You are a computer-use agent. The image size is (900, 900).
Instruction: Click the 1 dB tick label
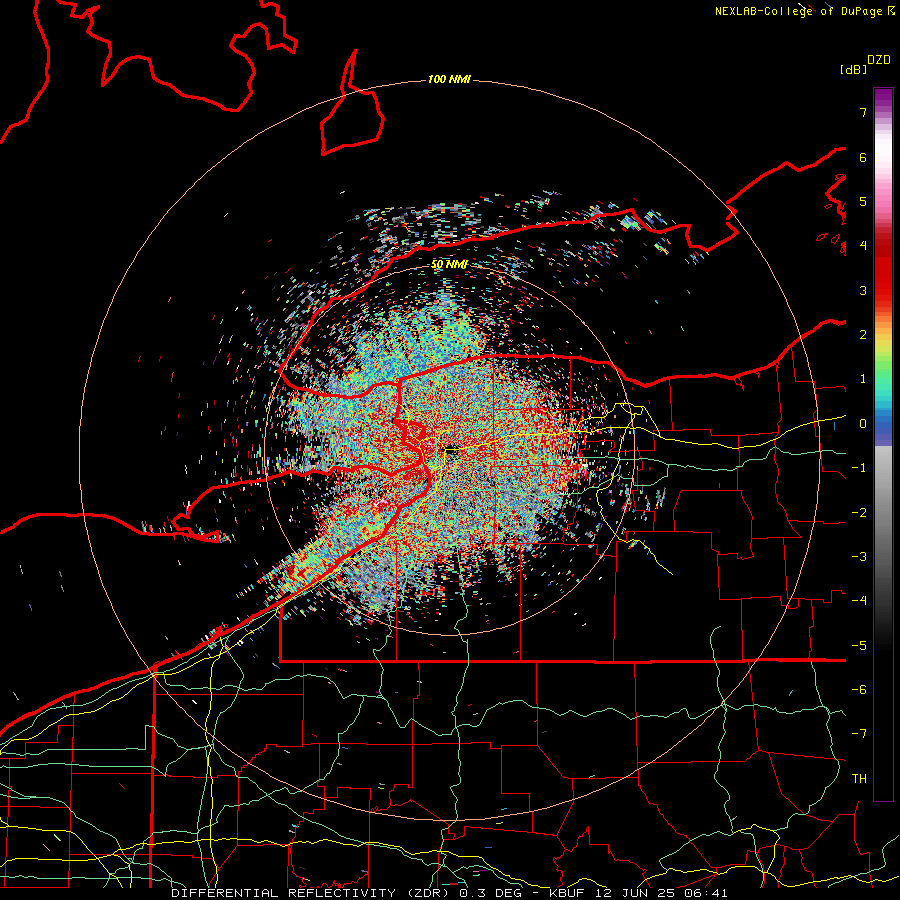[863, 379]
